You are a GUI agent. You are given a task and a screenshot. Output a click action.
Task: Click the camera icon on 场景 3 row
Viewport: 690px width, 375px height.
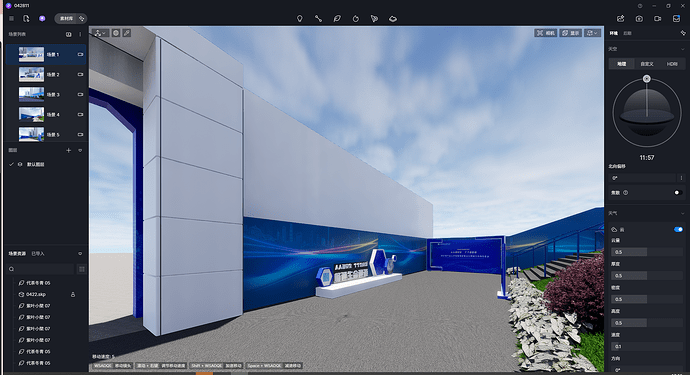81,95
